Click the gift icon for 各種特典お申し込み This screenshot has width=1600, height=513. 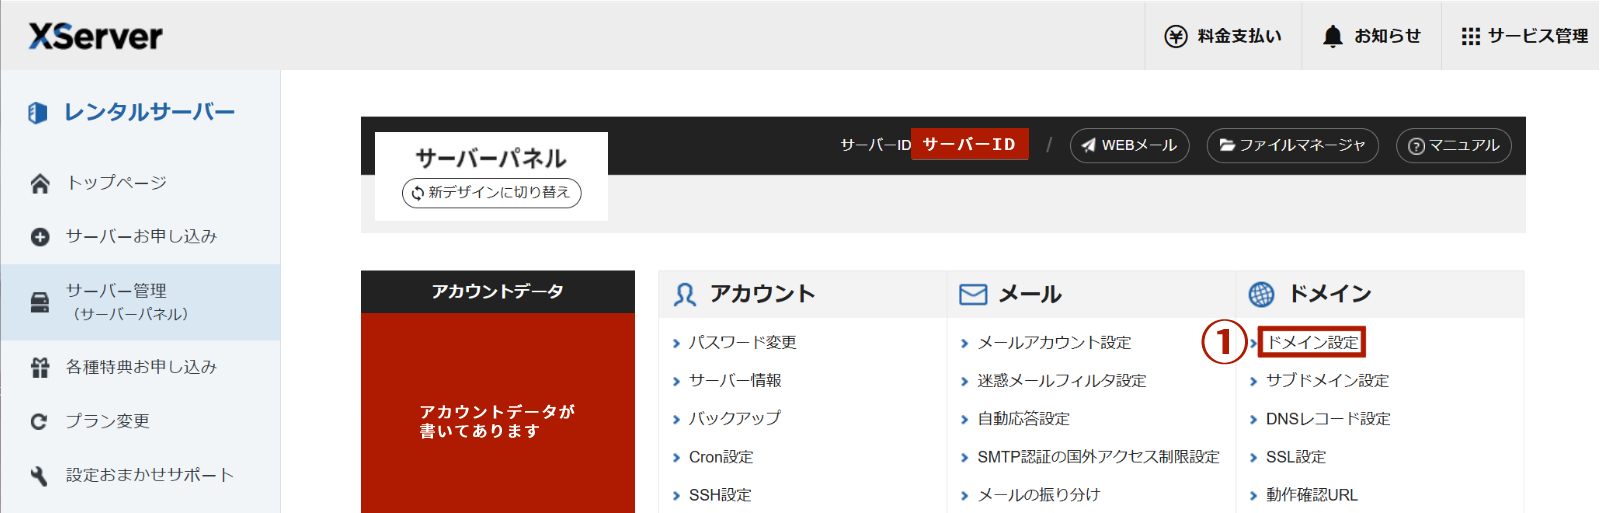tap(40, 368)
